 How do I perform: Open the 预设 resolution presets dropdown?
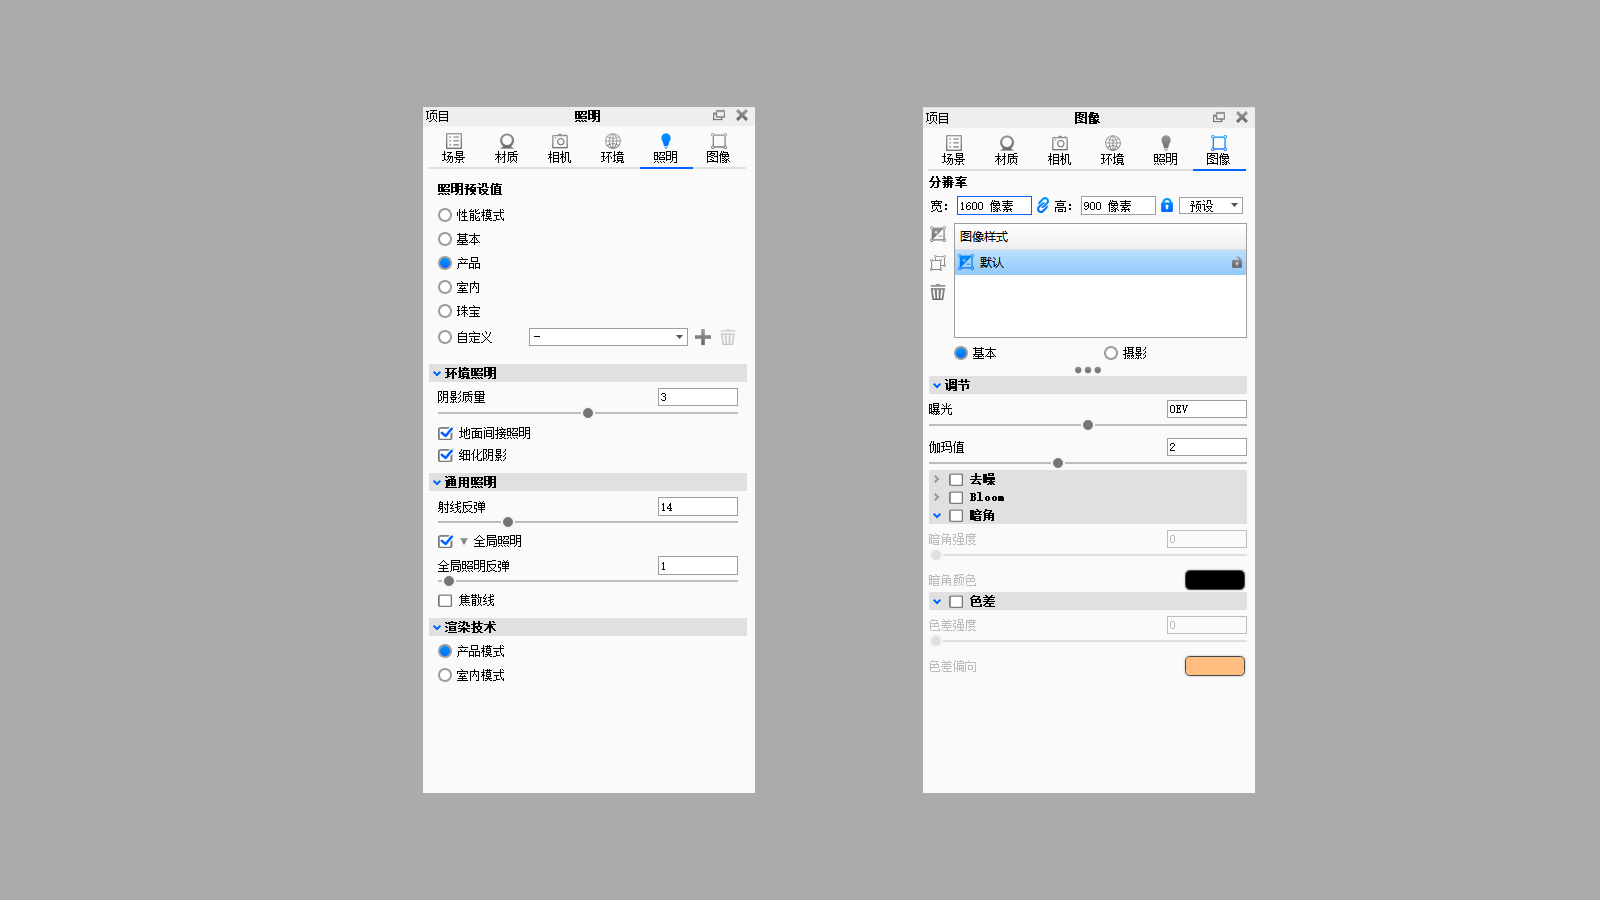[x=1211, y=205]
